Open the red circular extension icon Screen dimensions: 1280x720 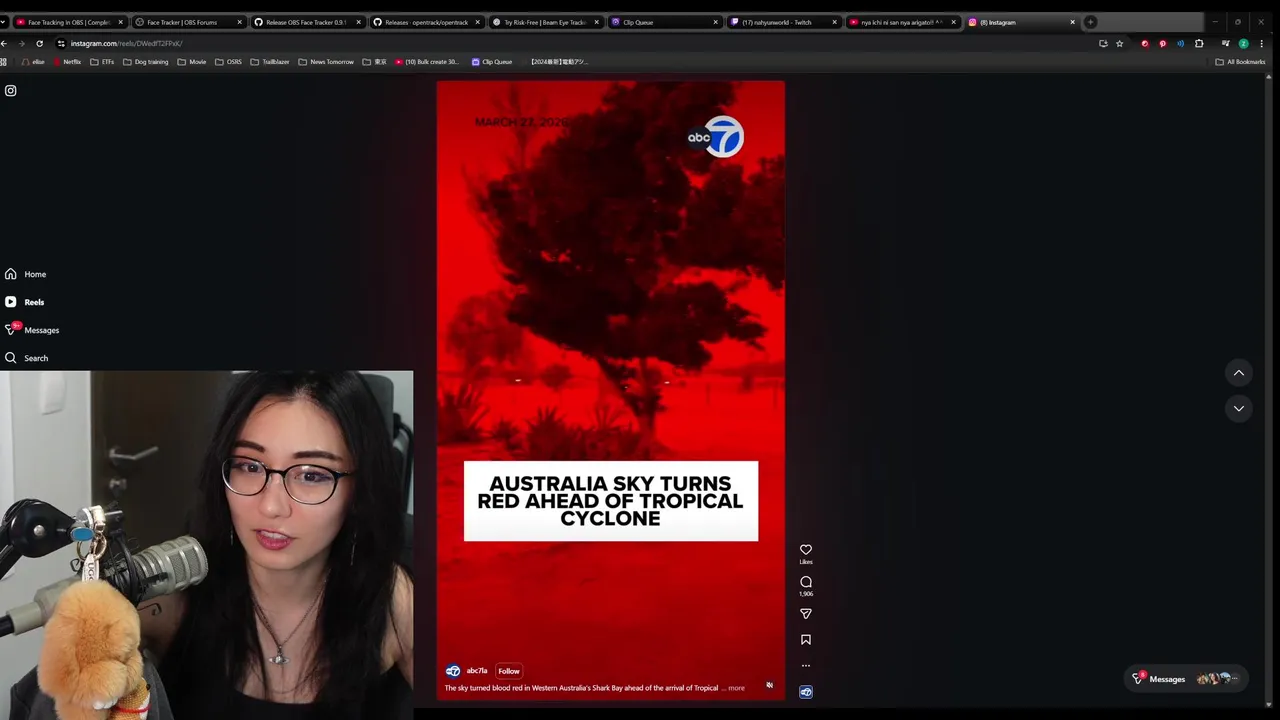[x=1145, y=43]
